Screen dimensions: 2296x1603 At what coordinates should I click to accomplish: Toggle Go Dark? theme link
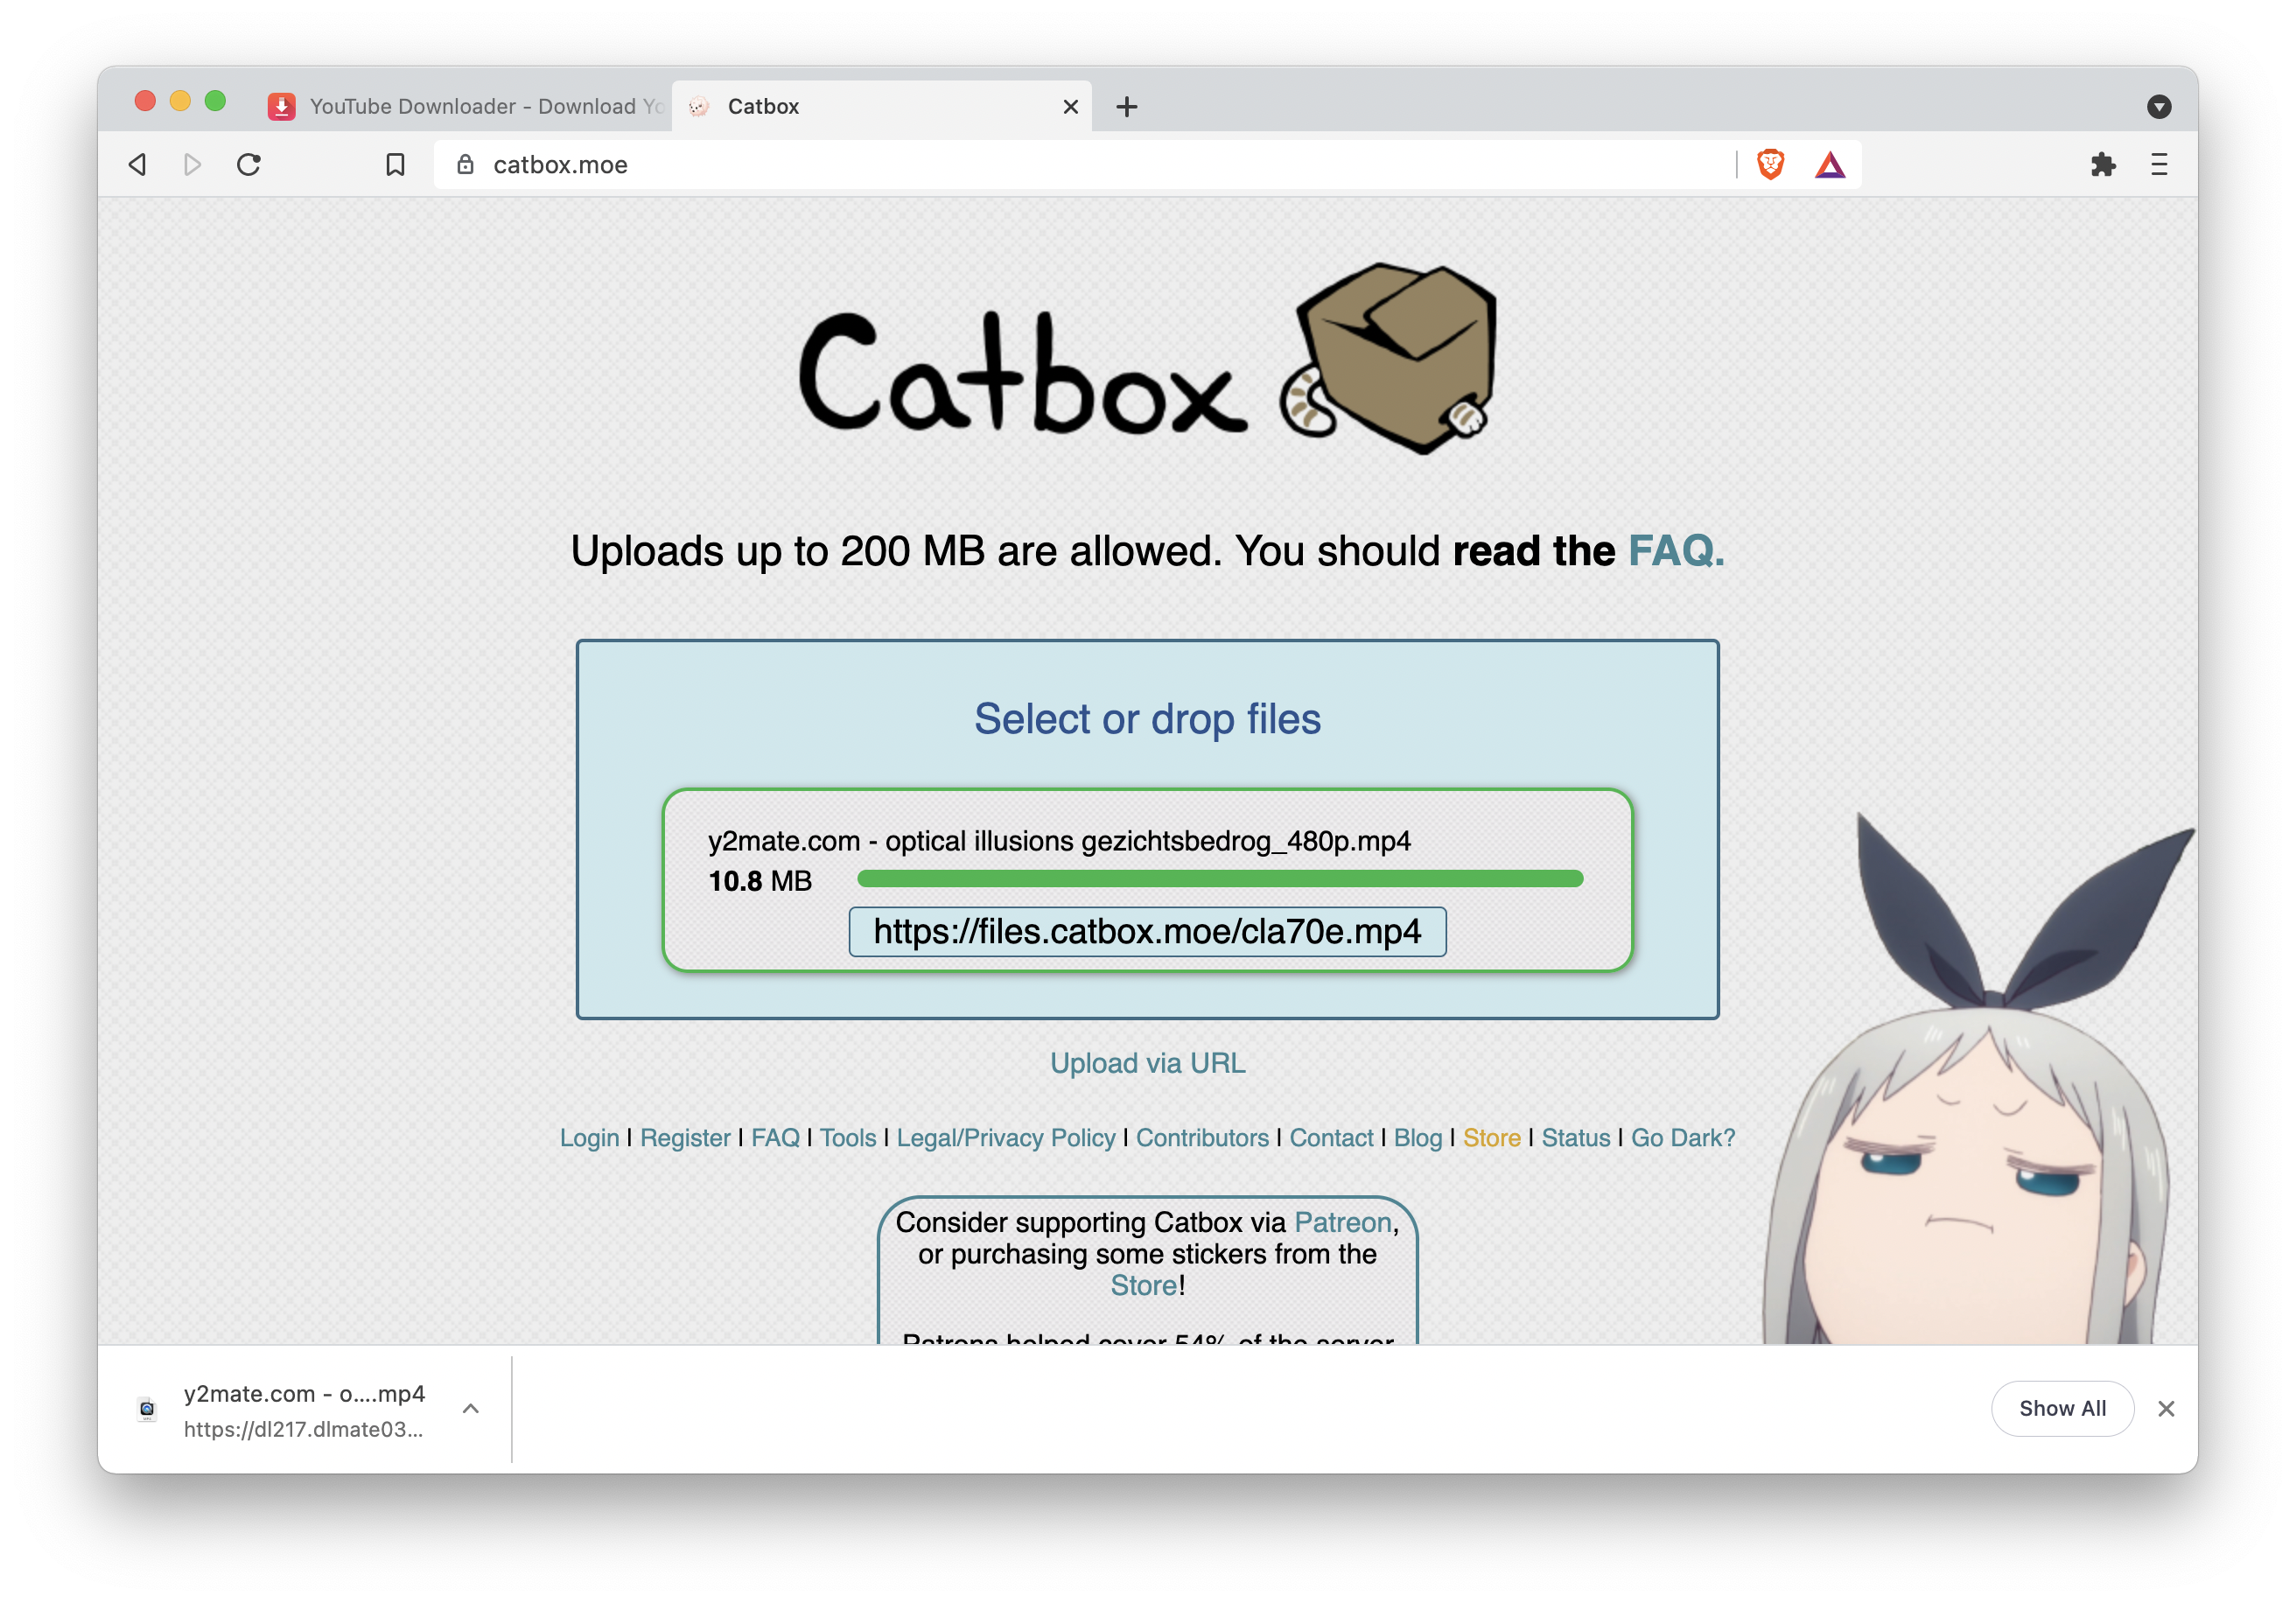point(1683,1137)
